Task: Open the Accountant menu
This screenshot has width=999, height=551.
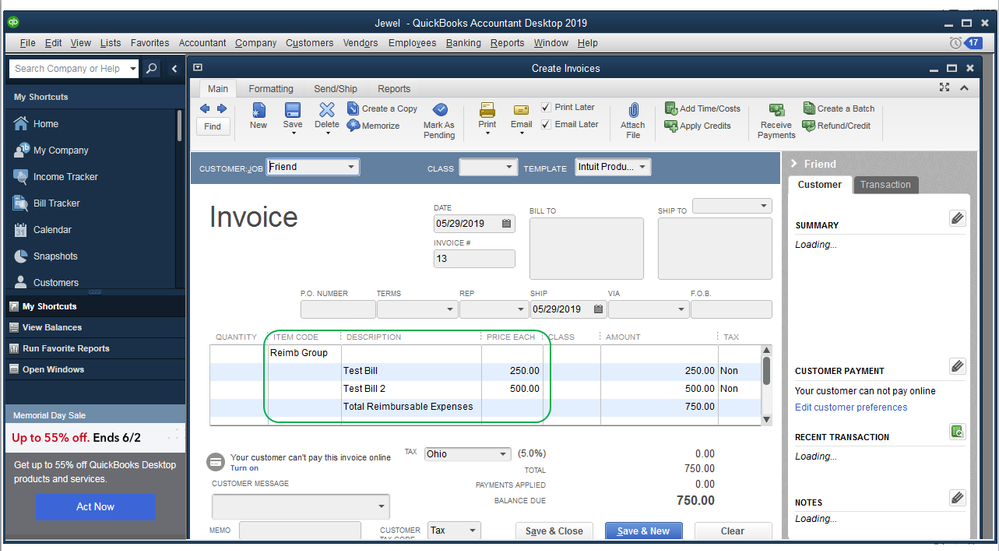Action: tap(202, 43)
